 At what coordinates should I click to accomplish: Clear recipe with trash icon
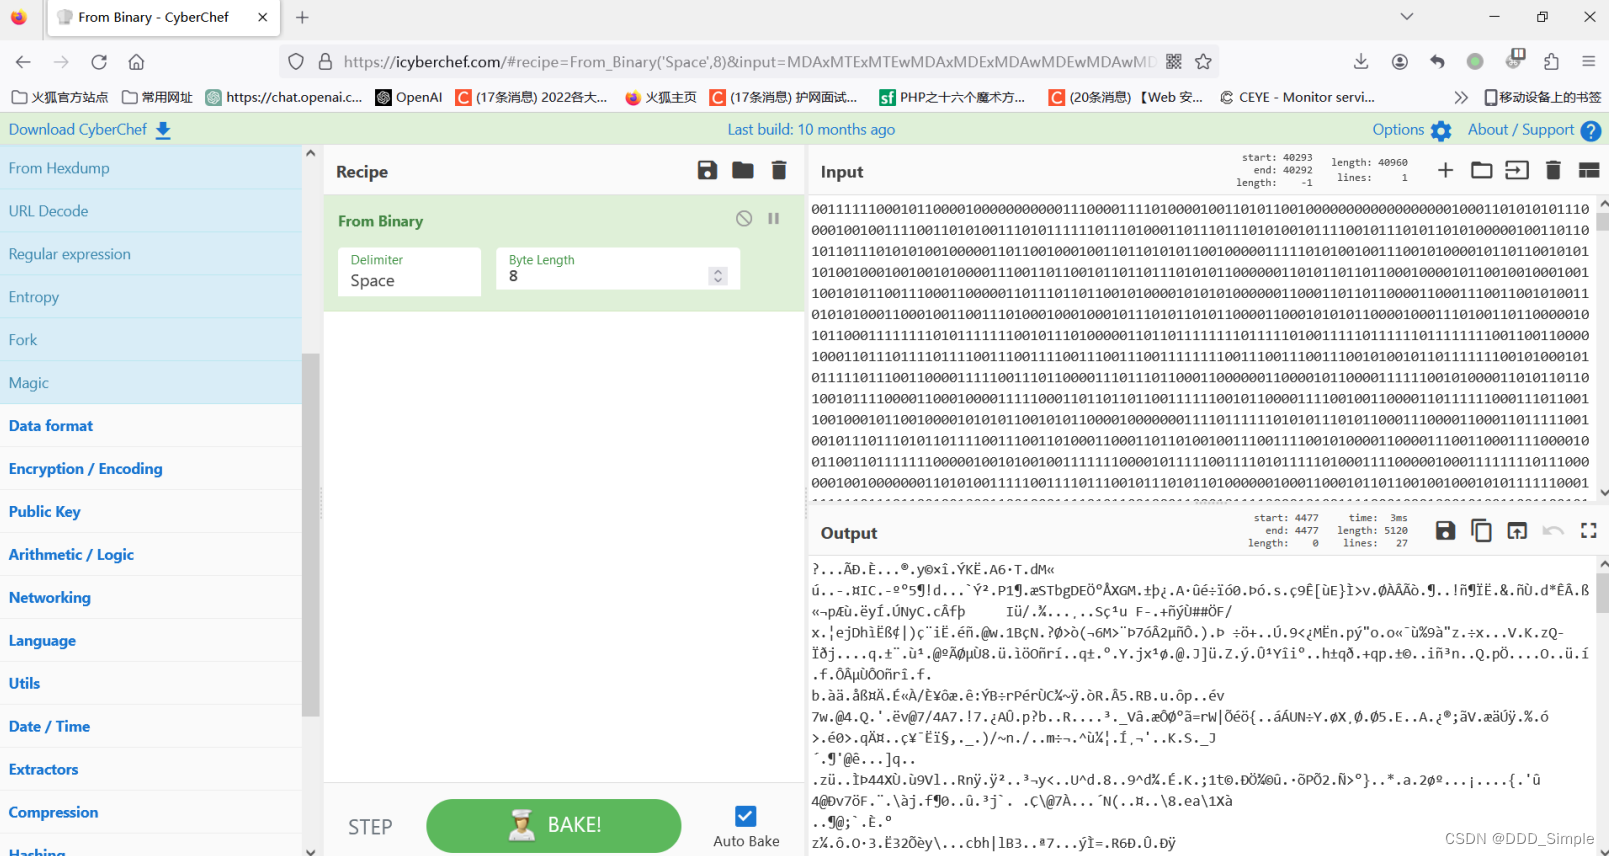(x=779, y=170)
